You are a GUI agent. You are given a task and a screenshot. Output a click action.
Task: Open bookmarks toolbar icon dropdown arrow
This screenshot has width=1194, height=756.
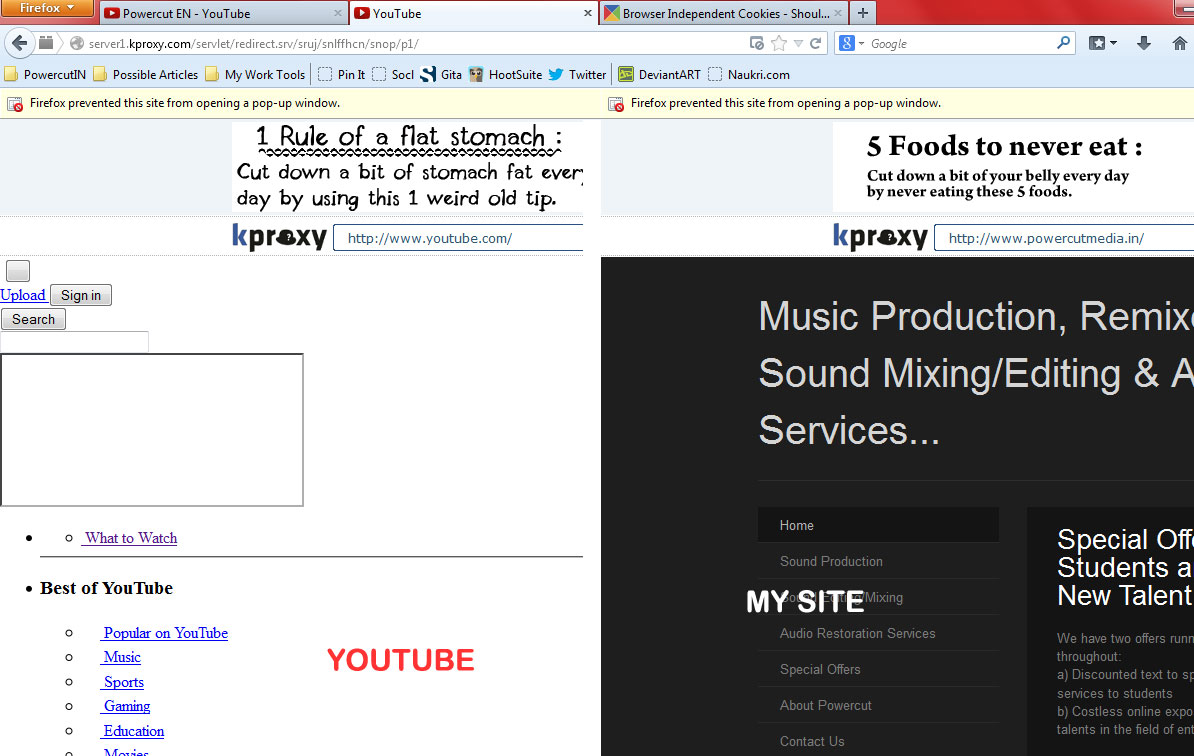[x=1113, y=43]
